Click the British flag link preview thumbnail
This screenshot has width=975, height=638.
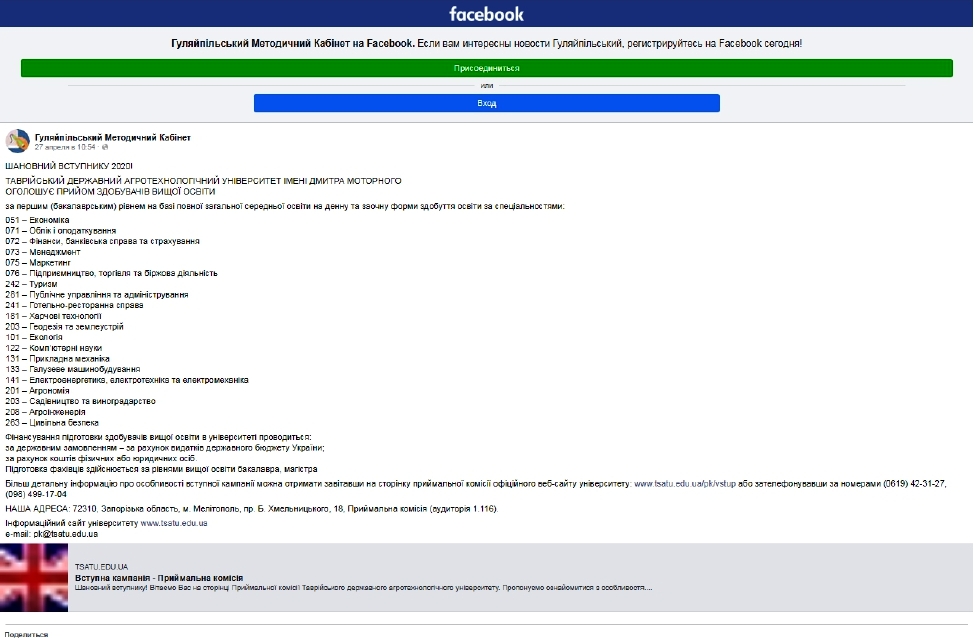point(34,578)
